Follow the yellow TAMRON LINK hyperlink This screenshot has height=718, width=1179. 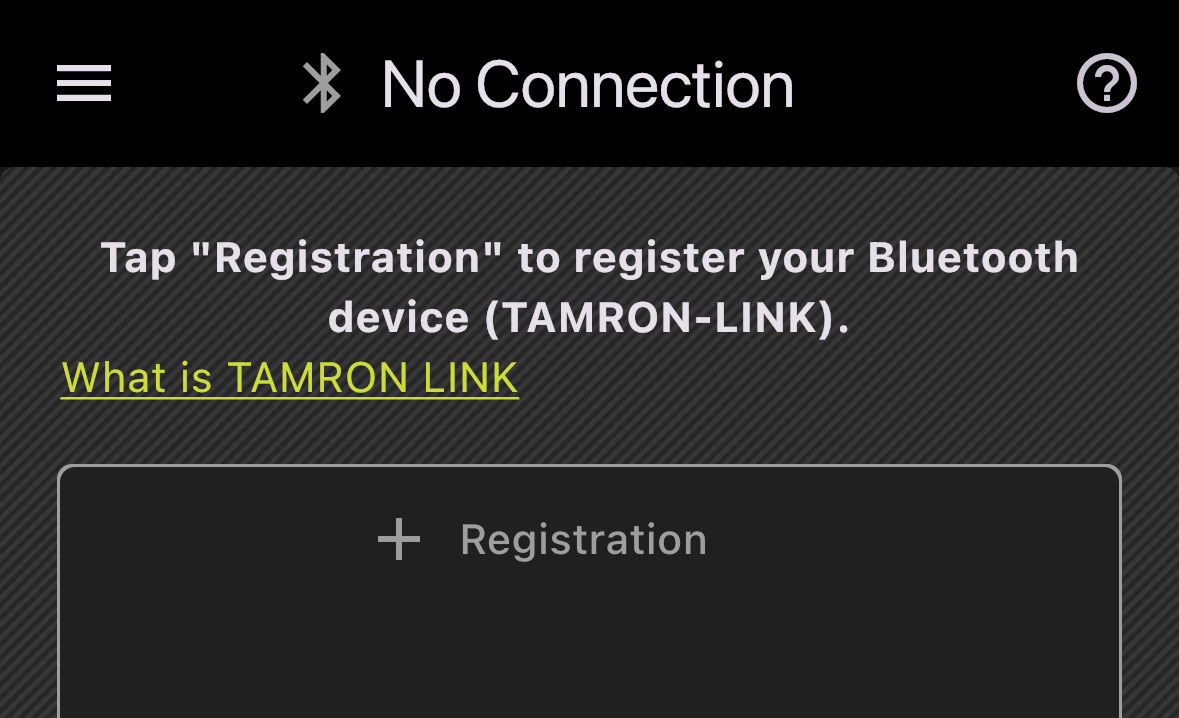[288, 377]
